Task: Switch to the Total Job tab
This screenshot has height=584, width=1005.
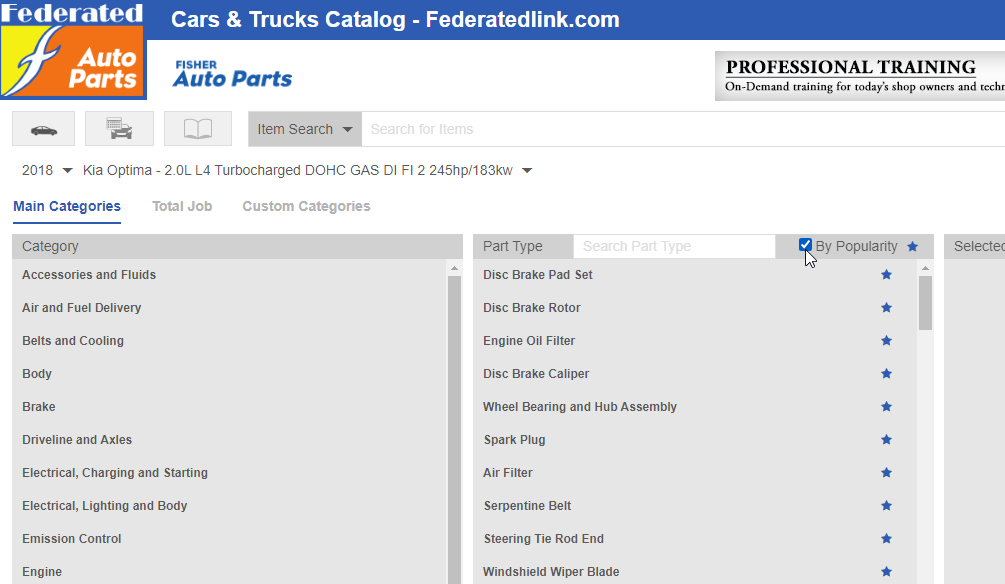Action: (x=181, y=206)
